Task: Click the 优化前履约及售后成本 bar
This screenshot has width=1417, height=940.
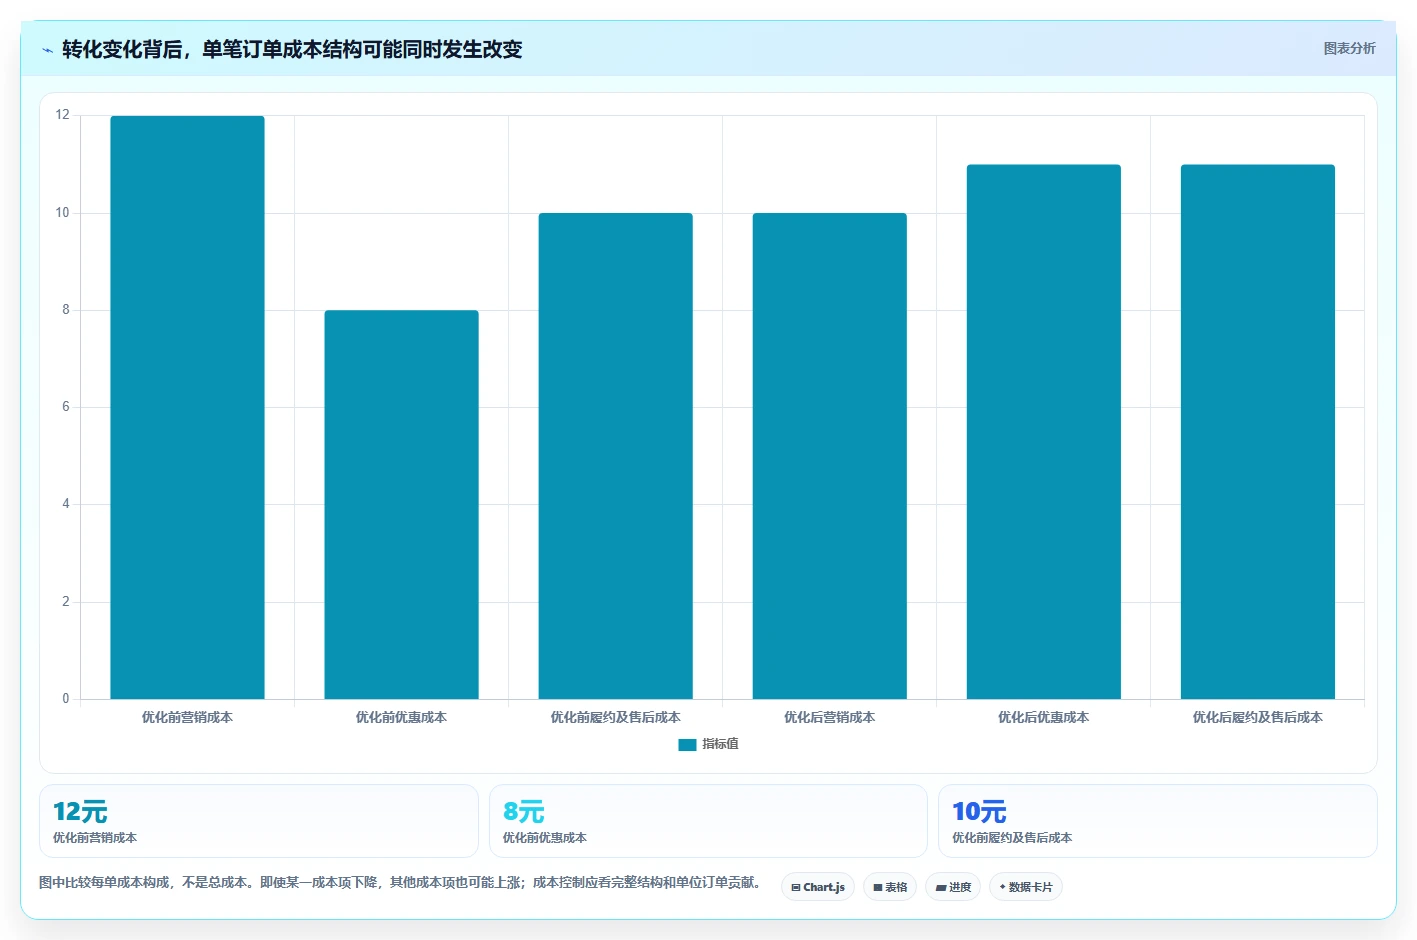Action: click(615, 456)
